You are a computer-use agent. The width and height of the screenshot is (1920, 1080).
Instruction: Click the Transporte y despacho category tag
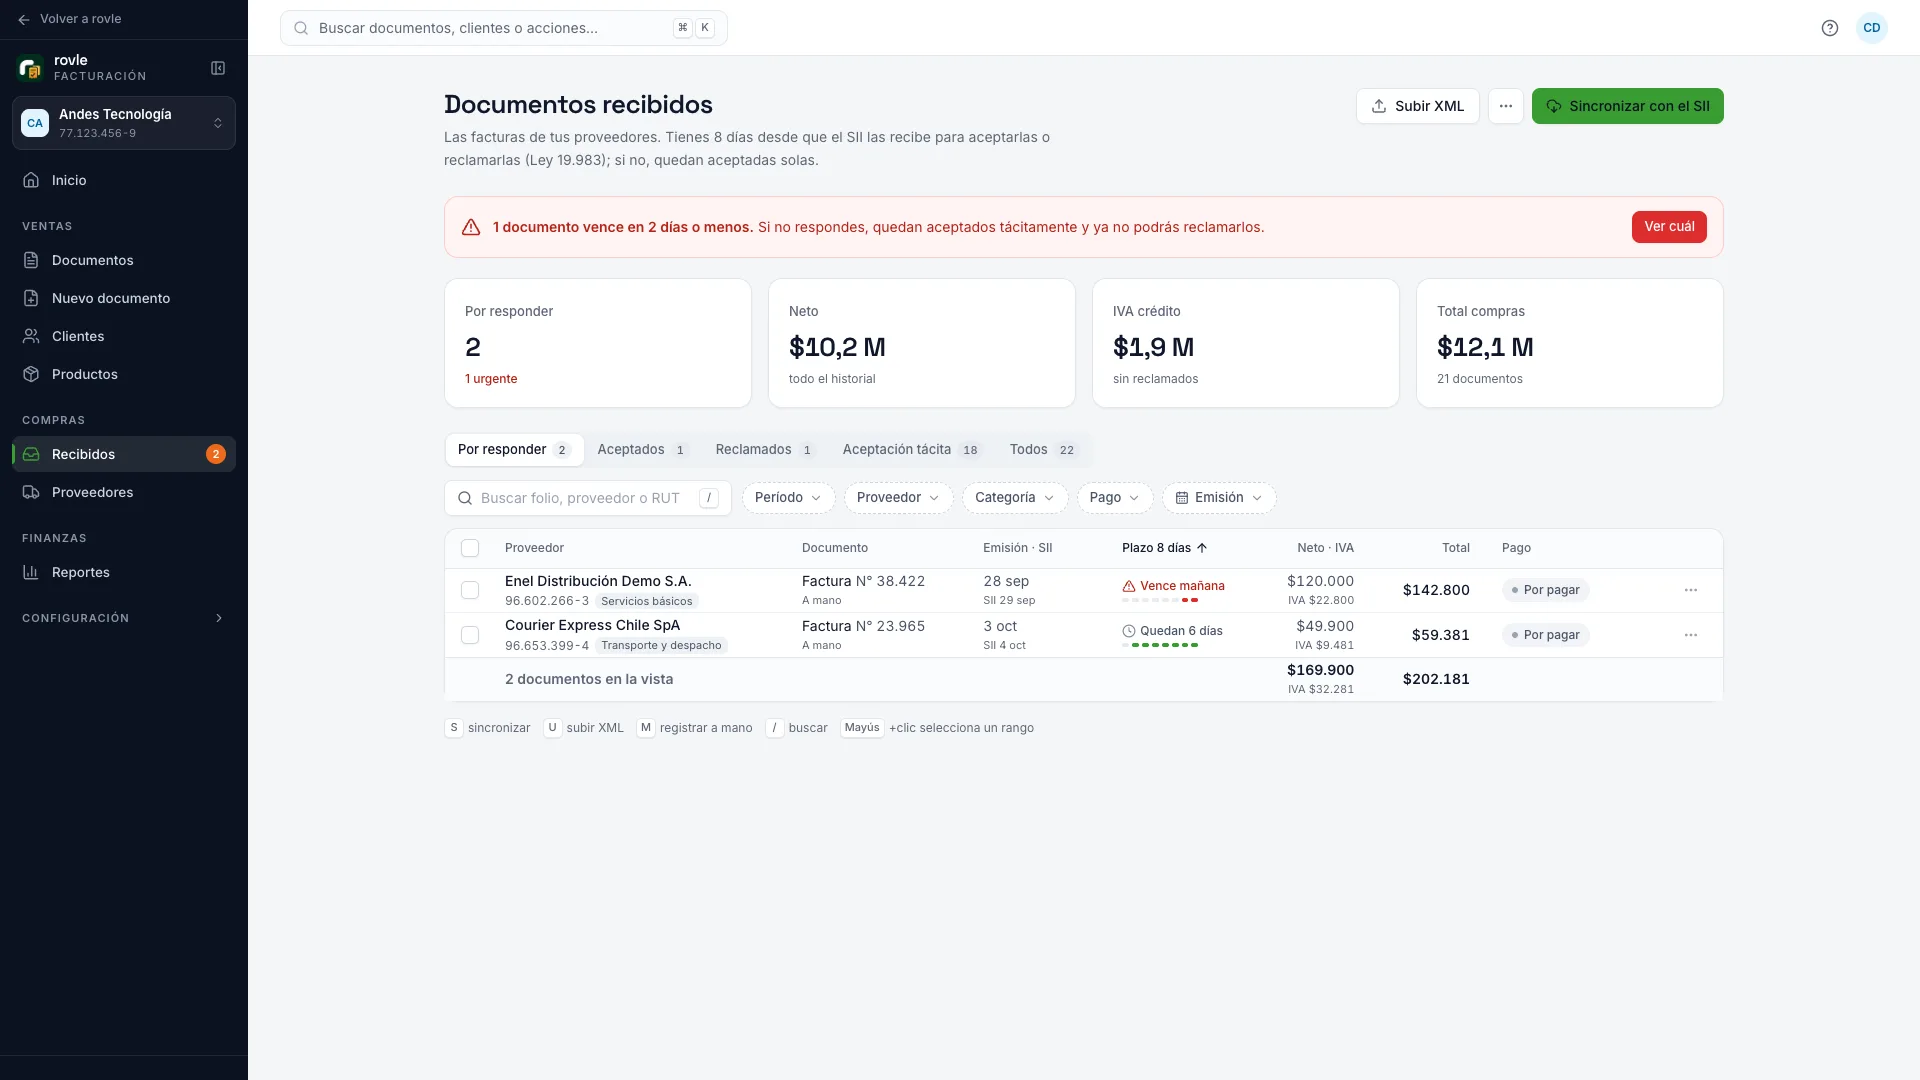(x=661, y=646)
